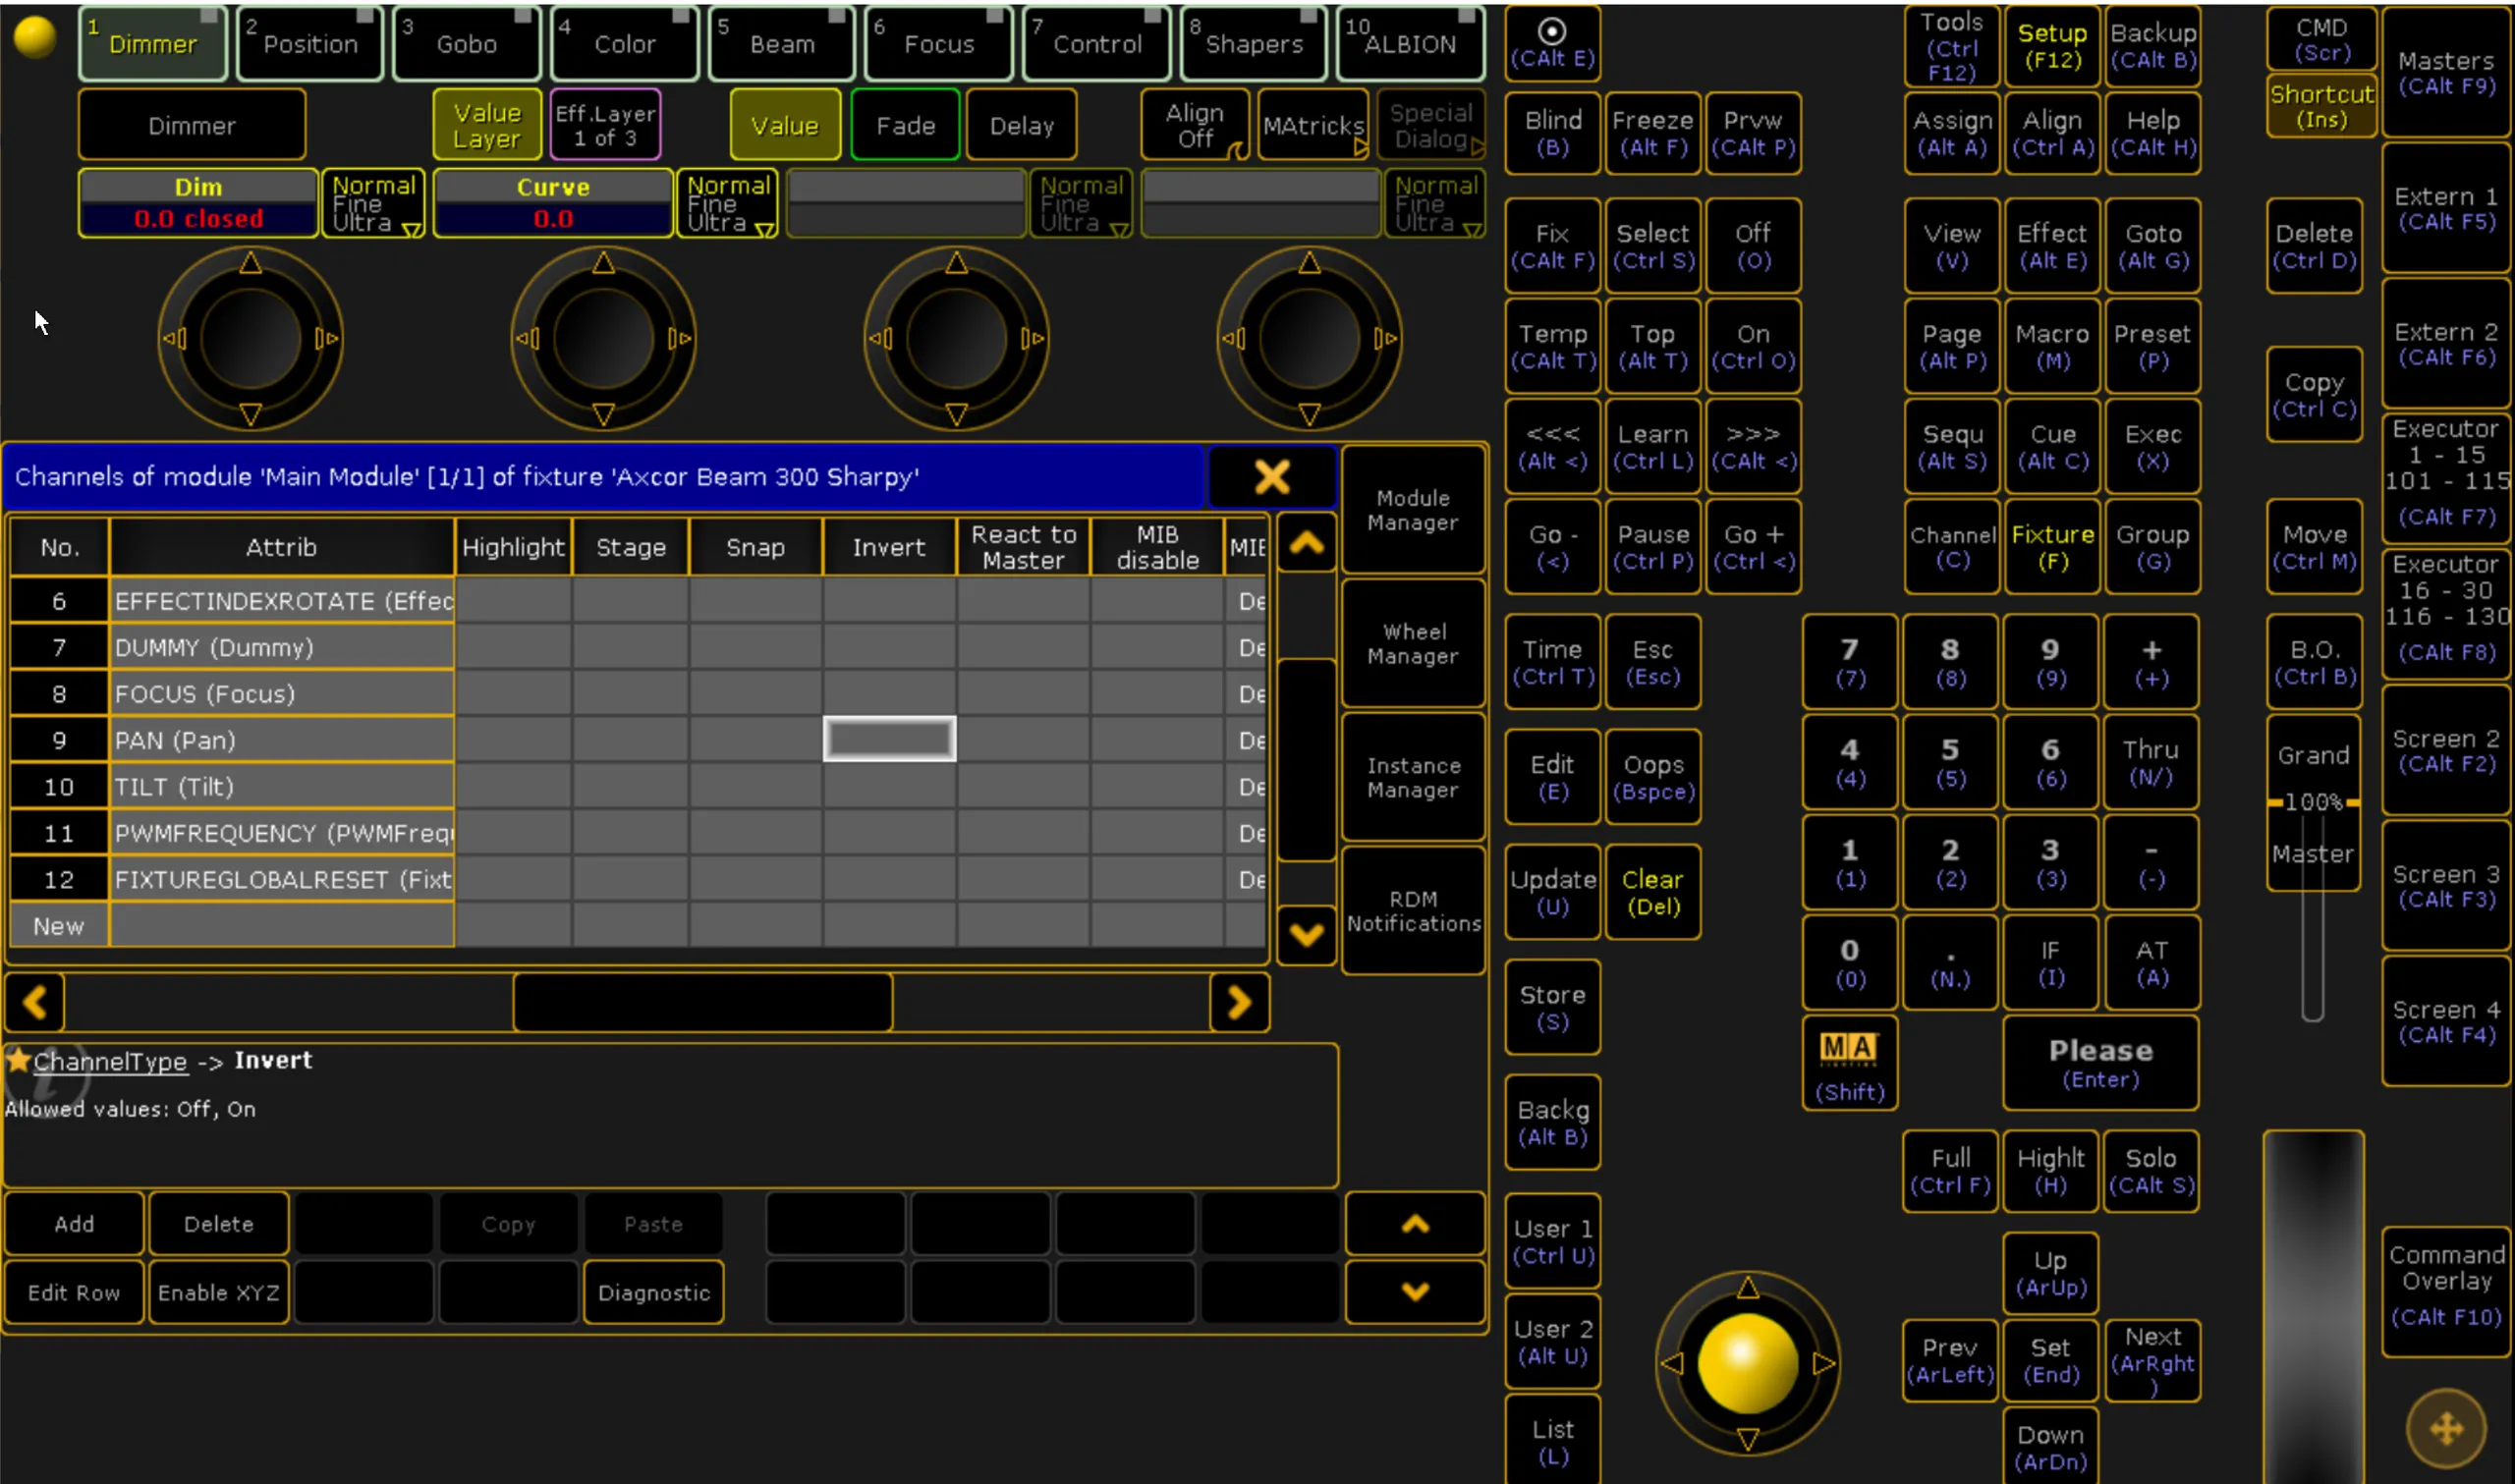Toggle Blind (B) mode
This screenshot has height=1484, width=2515.
[x=1552, y=133]
